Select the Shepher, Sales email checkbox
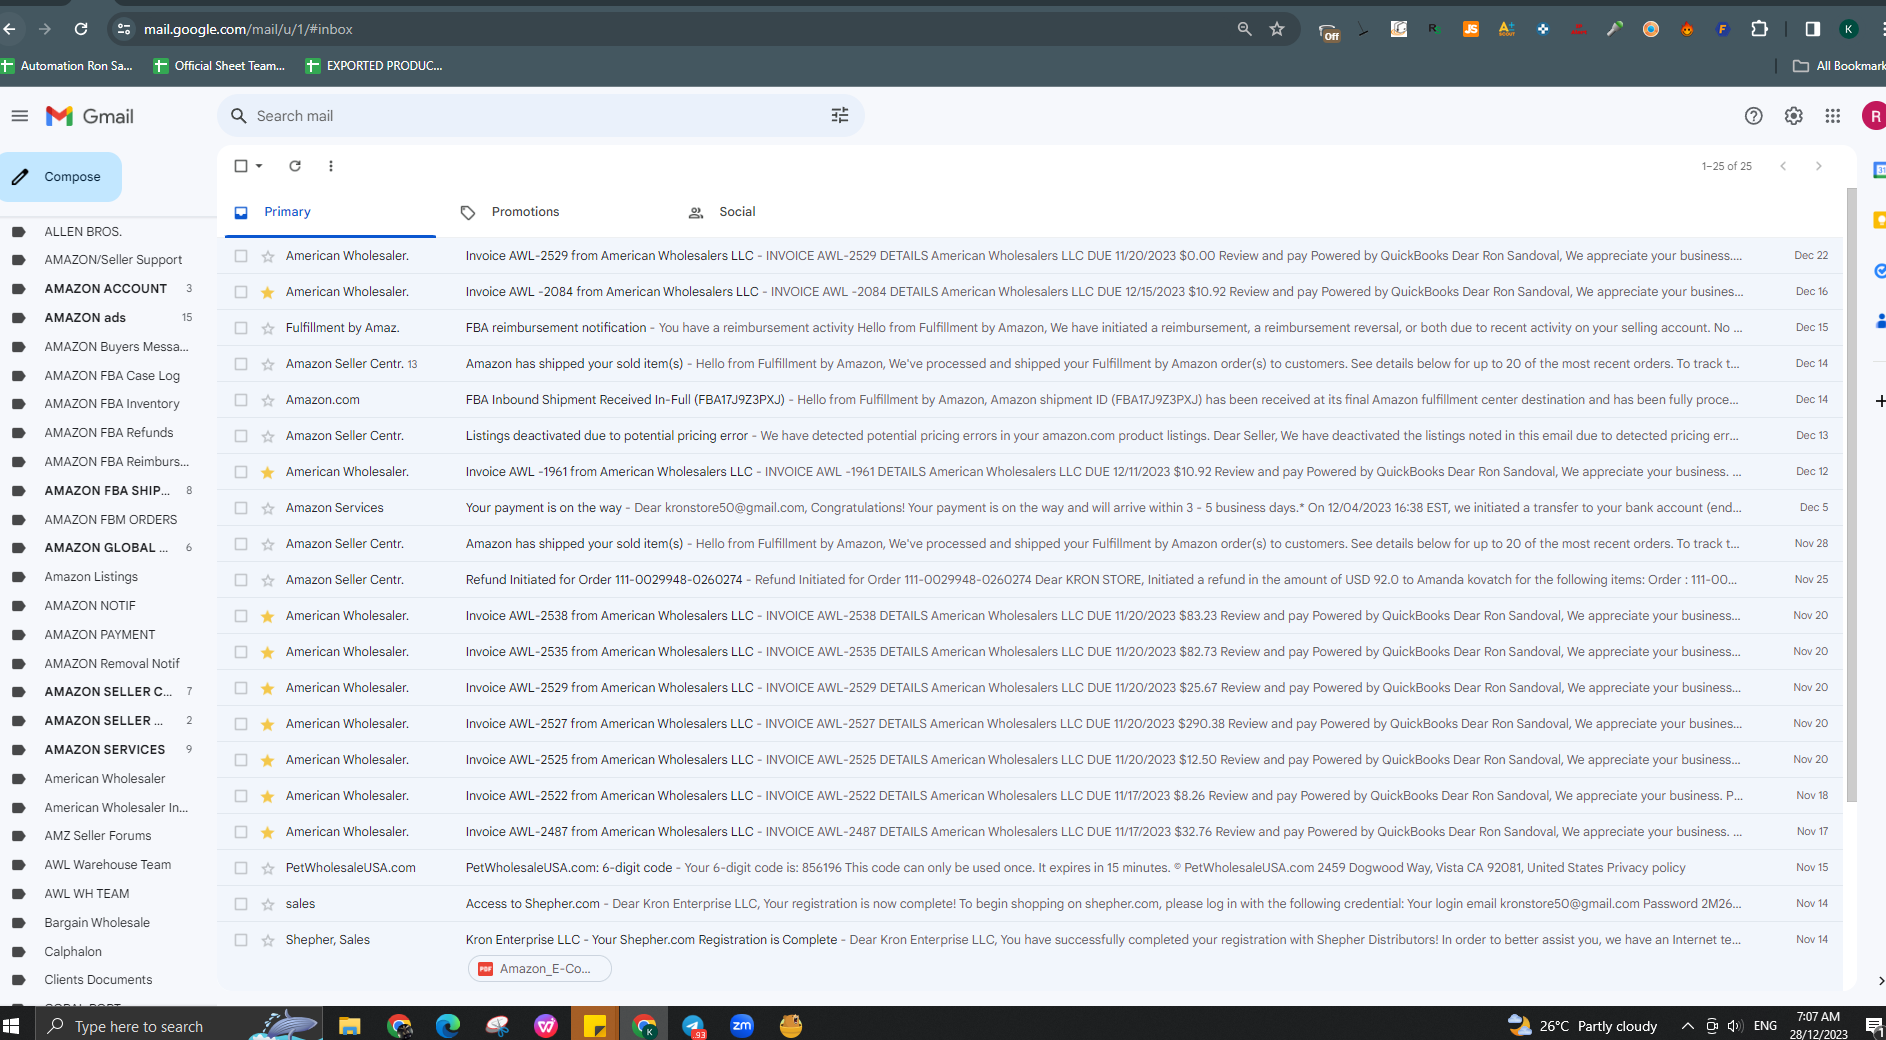1886x1040 pixels. click(x=241, y=940)
